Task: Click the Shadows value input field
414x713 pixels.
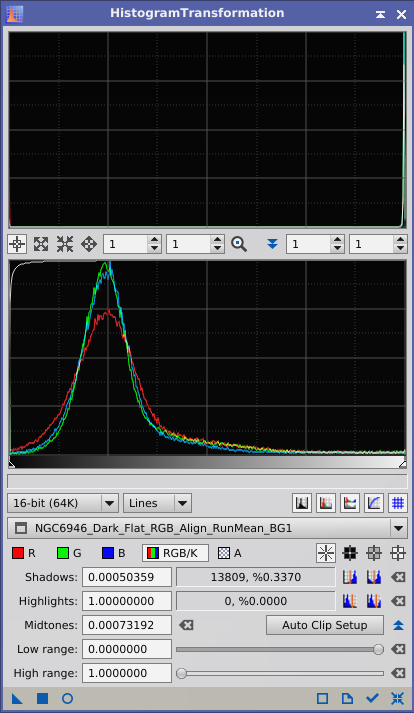Action: pyautogui.click(x=126, y=577)
